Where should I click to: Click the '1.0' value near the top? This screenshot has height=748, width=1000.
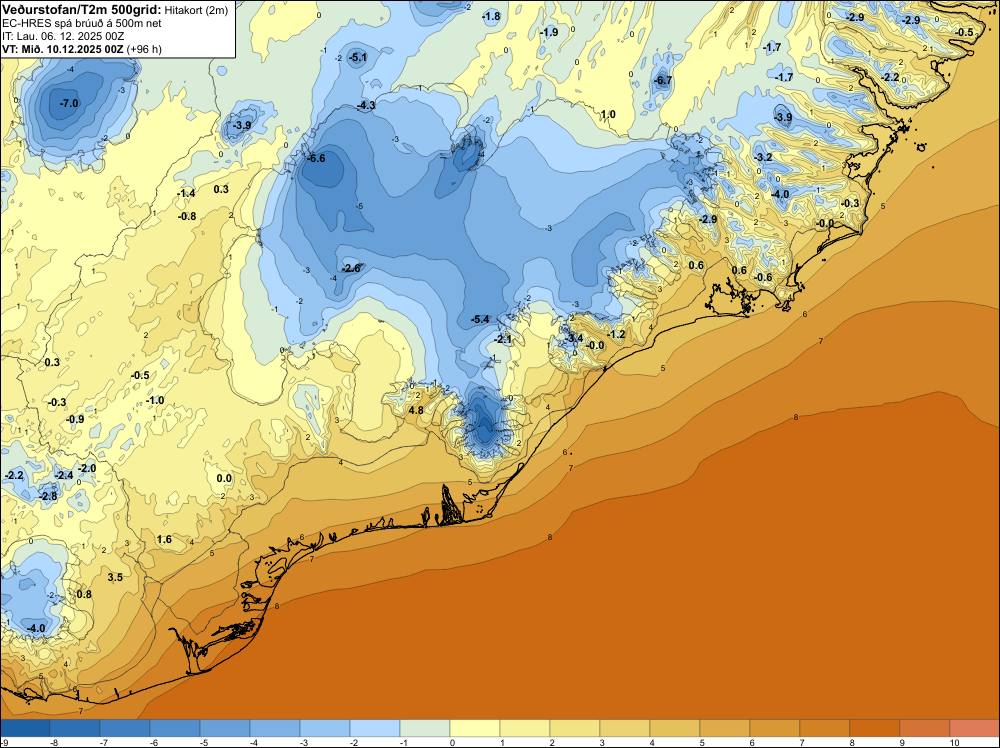(608, 115)
